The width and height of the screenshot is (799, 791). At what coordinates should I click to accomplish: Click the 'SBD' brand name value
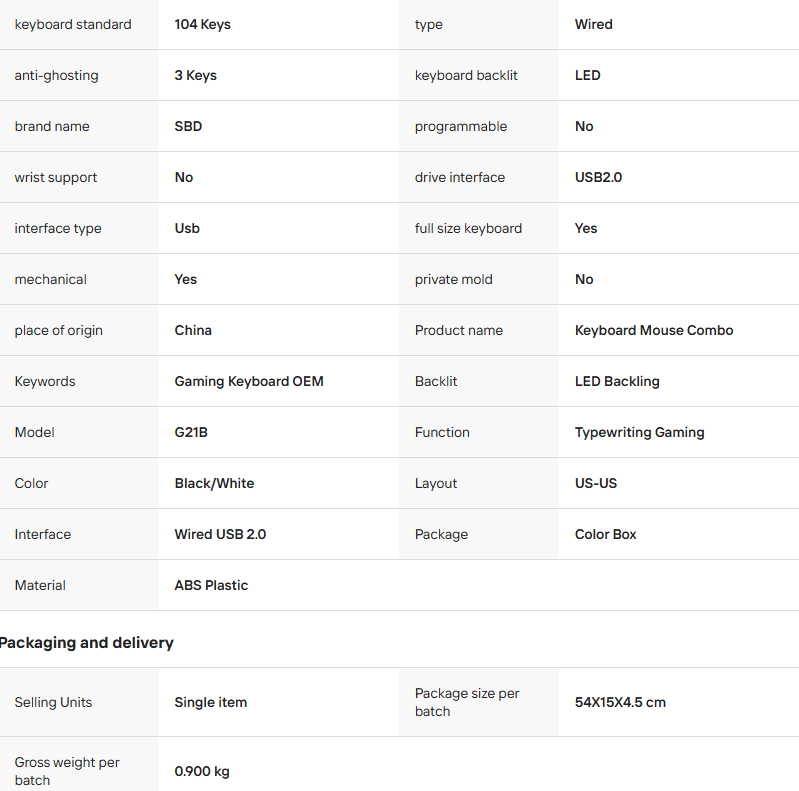point(188,126)
